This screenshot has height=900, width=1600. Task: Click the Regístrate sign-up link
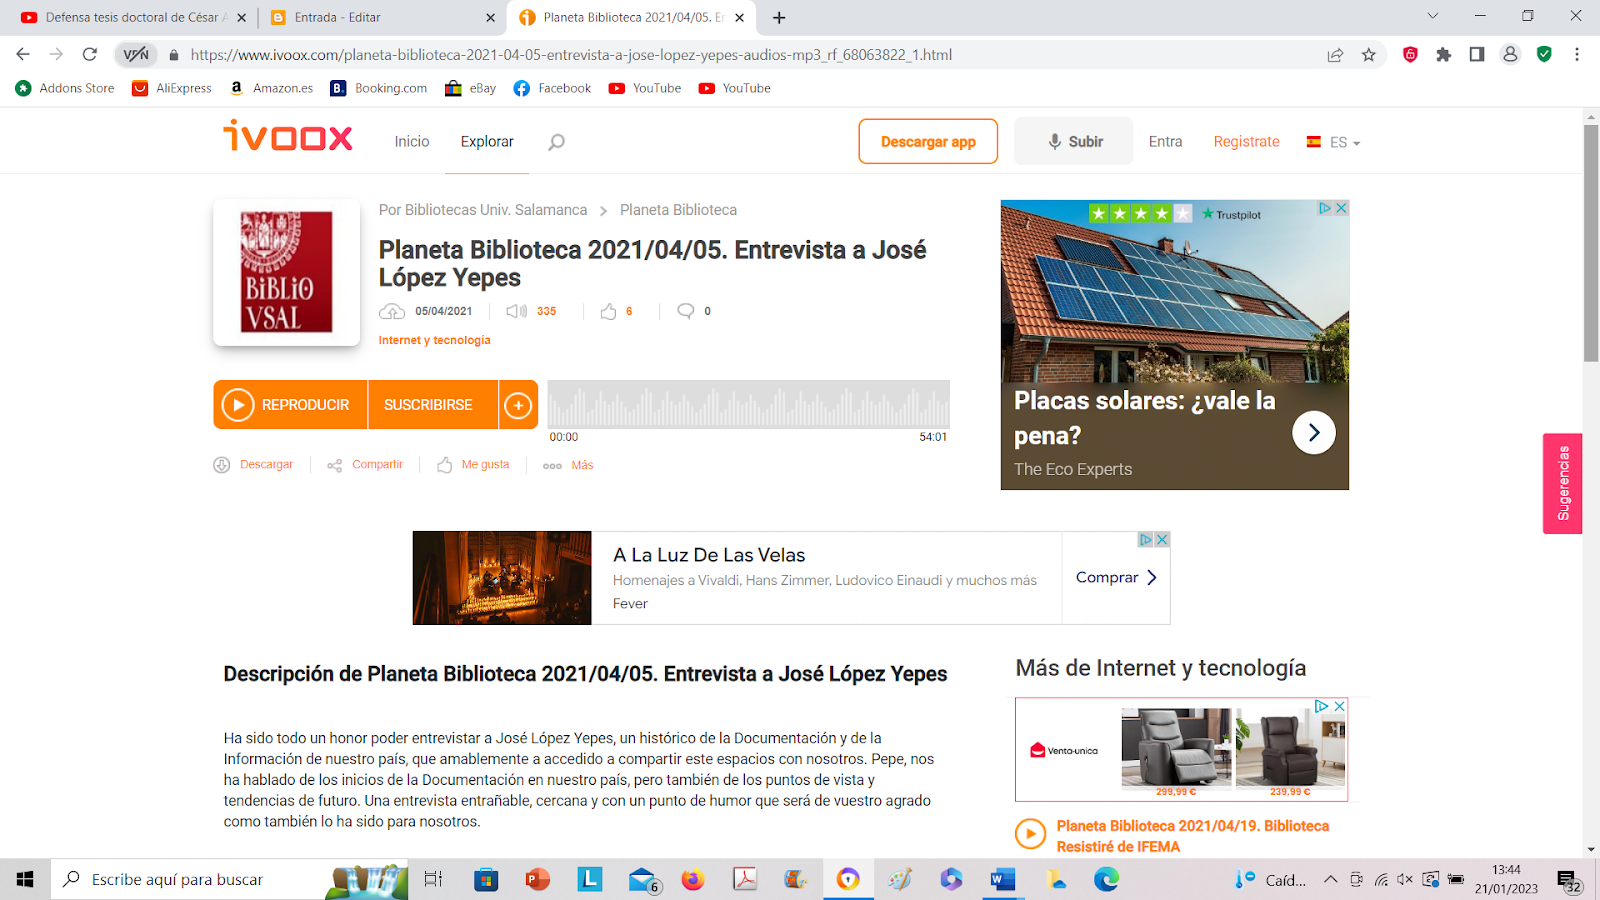point(1246,142)
